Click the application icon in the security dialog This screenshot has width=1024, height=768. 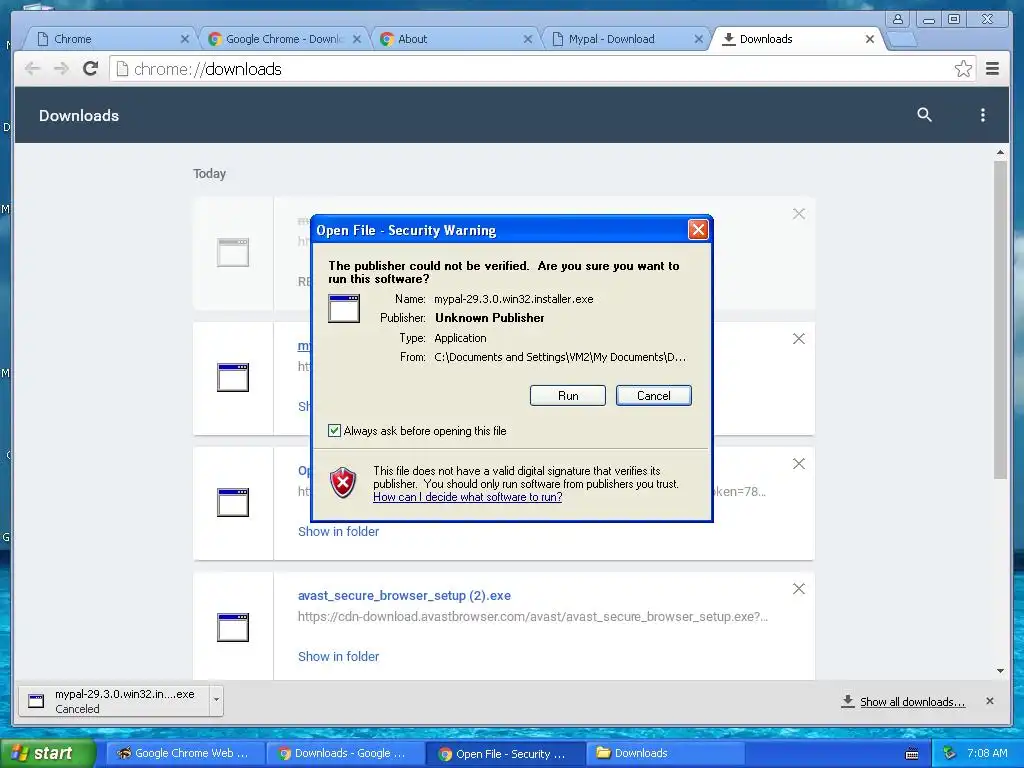pyautogui.click(x=344, y=308)
